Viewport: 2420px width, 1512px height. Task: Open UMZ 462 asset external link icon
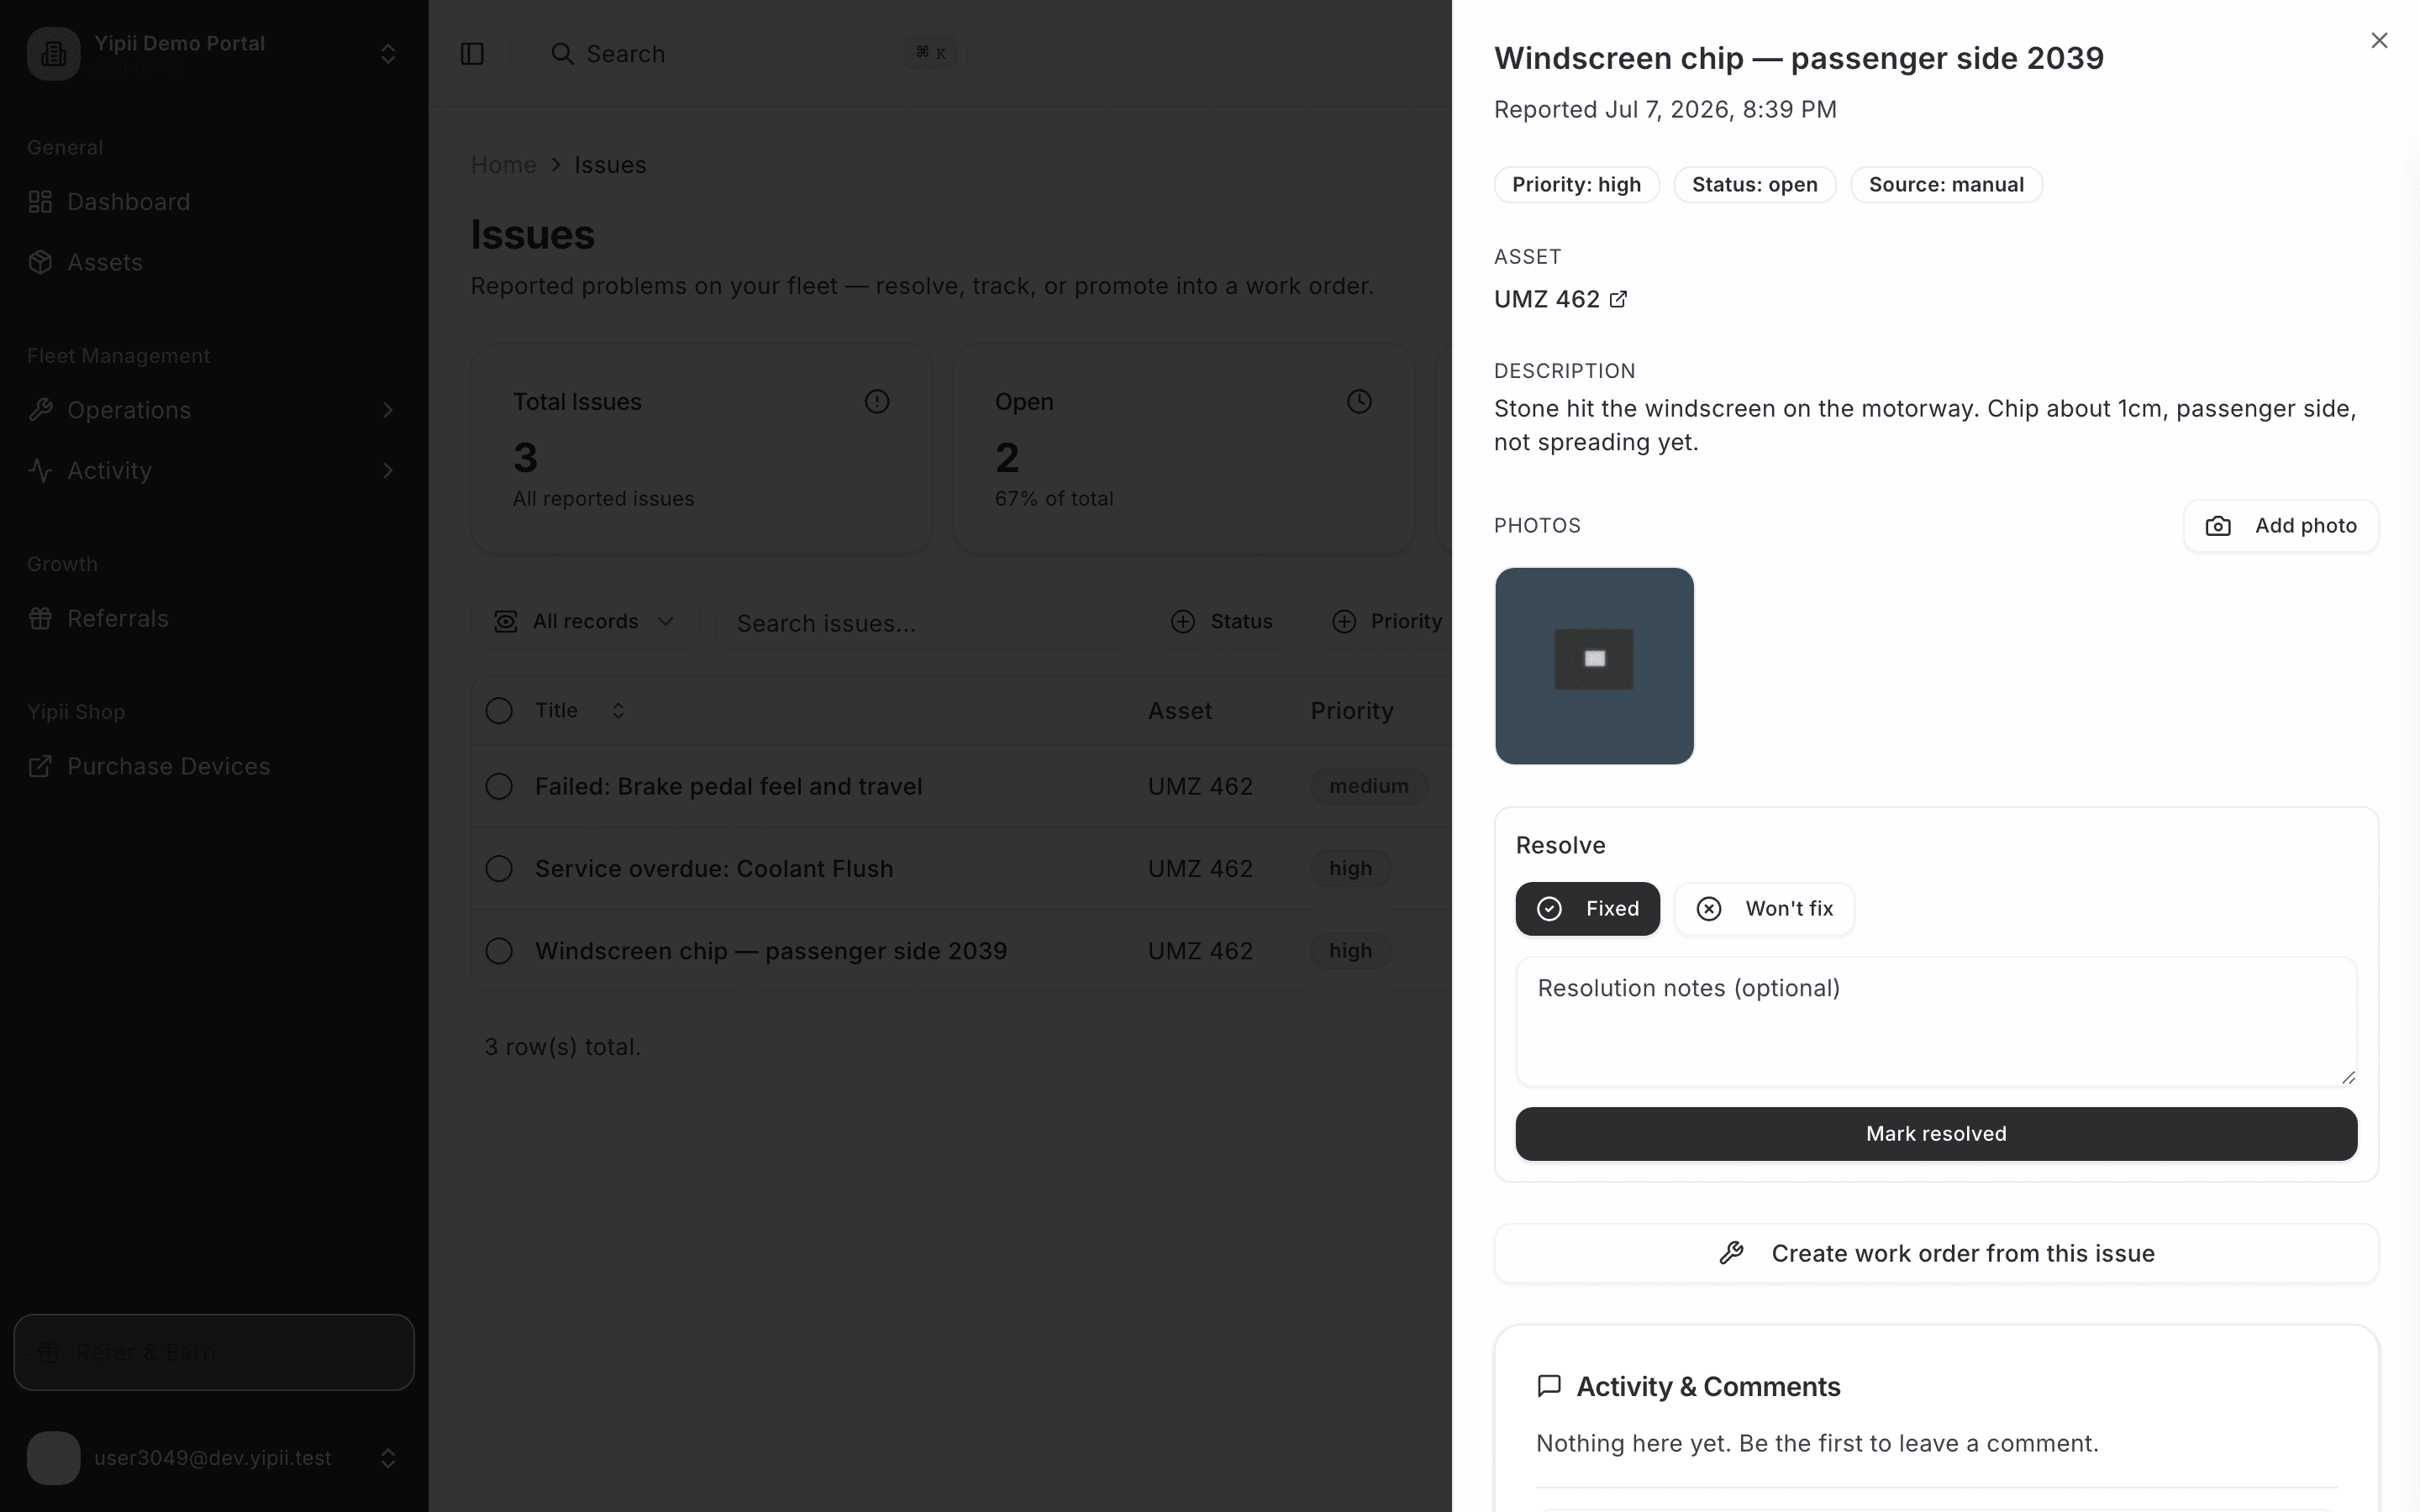(1618, 299)
